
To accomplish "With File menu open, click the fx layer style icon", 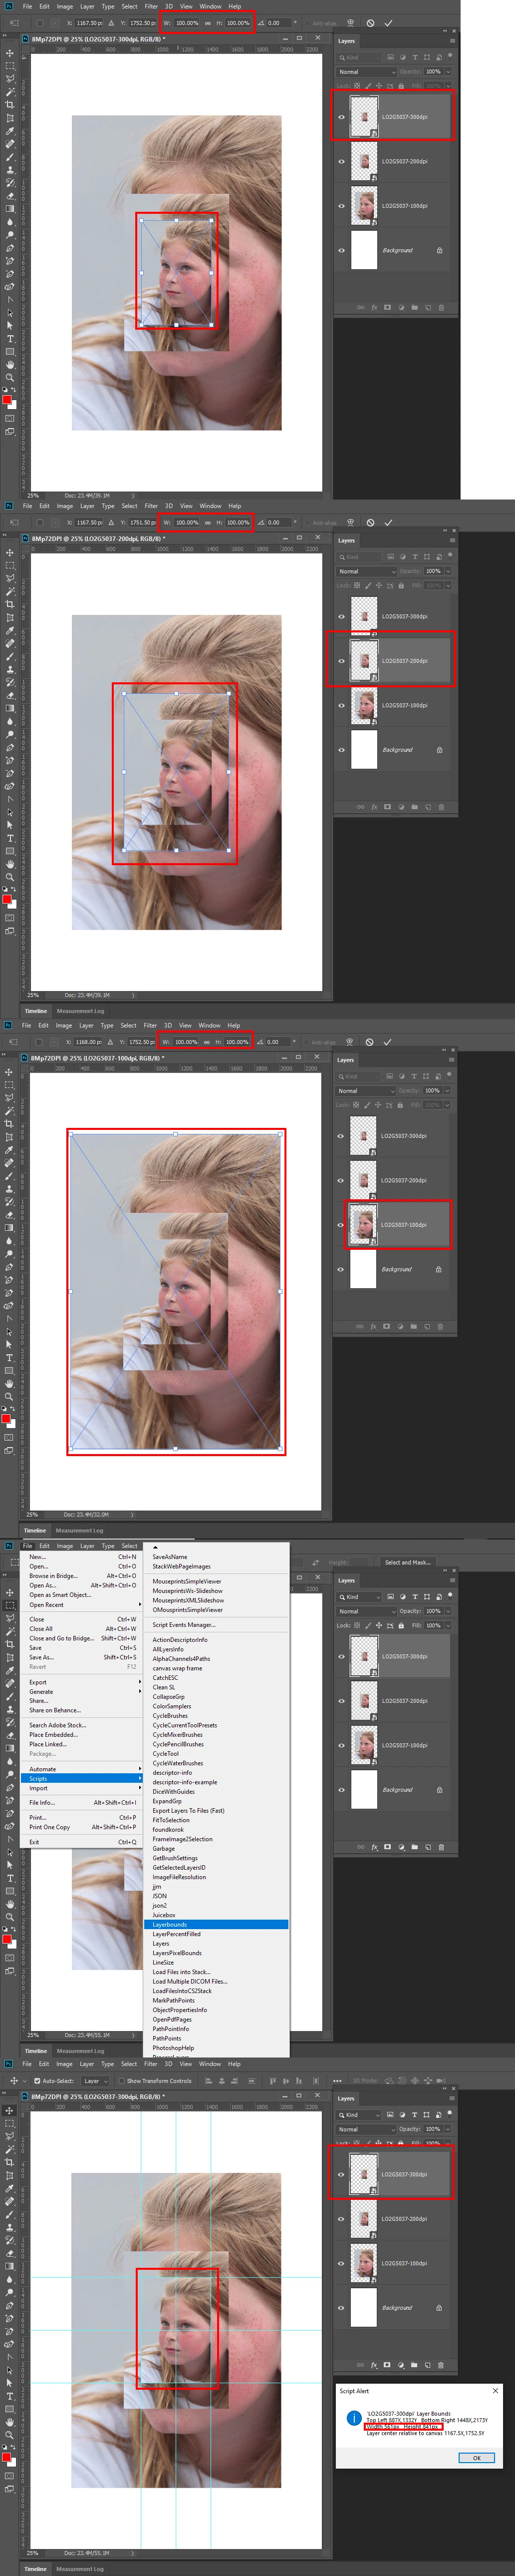I will click(374, 1847).
